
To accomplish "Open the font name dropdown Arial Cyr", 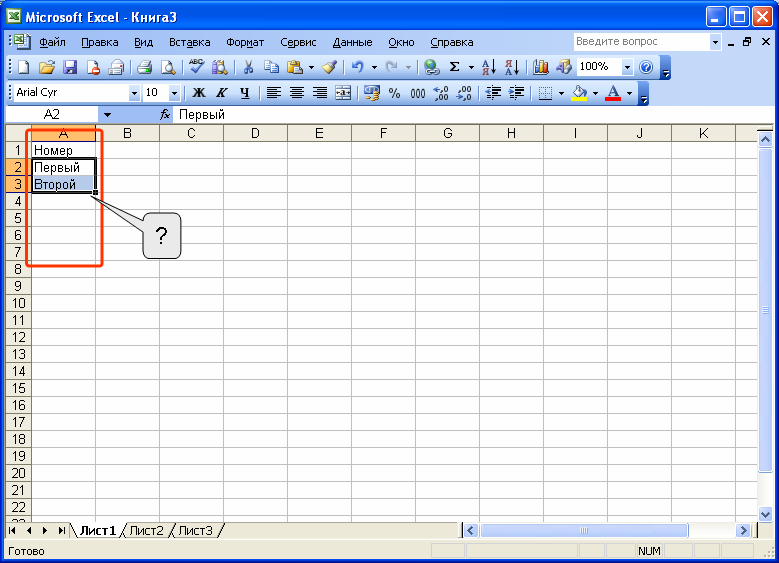I will (134, 93).
